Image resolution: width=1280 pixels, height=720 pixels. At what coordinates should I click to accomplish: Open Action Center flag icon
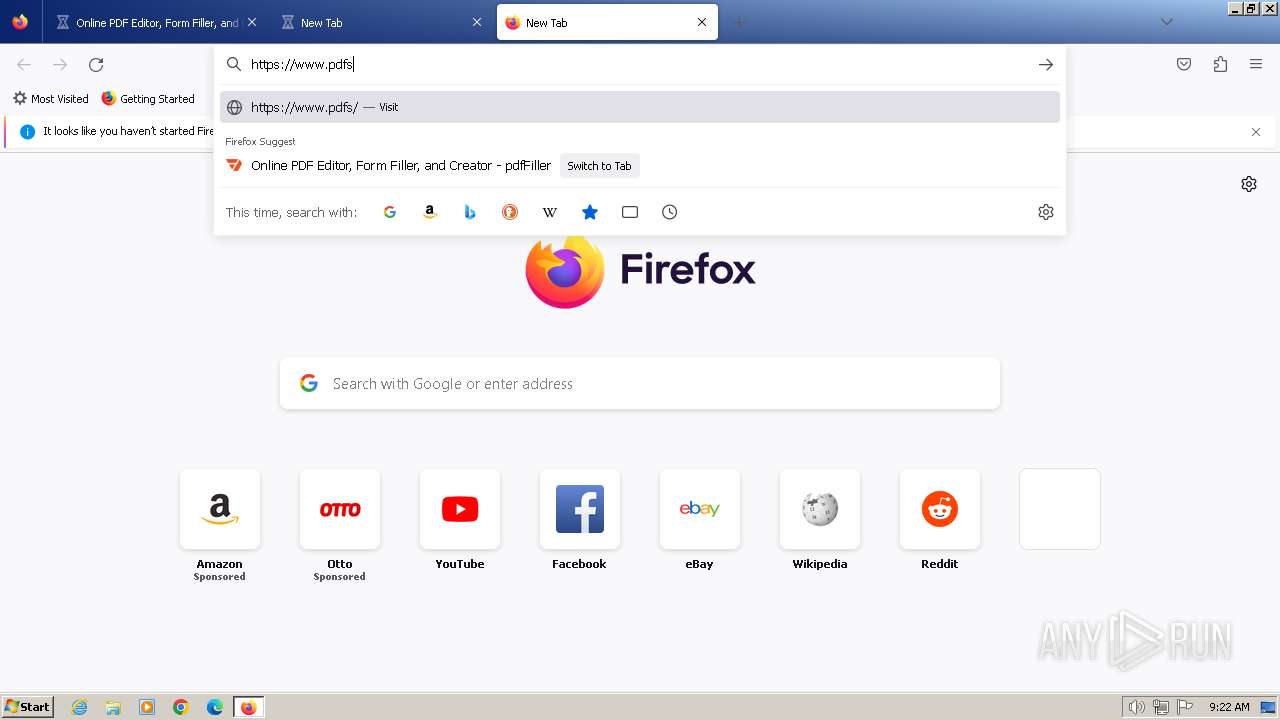point(1185,707)
